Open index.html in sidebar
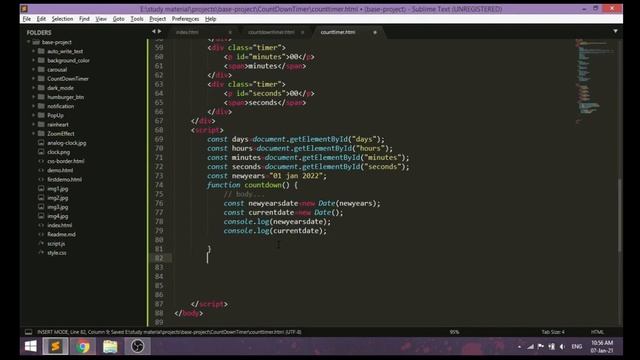This screenshot has height=360, width=640. coord(60,225)
